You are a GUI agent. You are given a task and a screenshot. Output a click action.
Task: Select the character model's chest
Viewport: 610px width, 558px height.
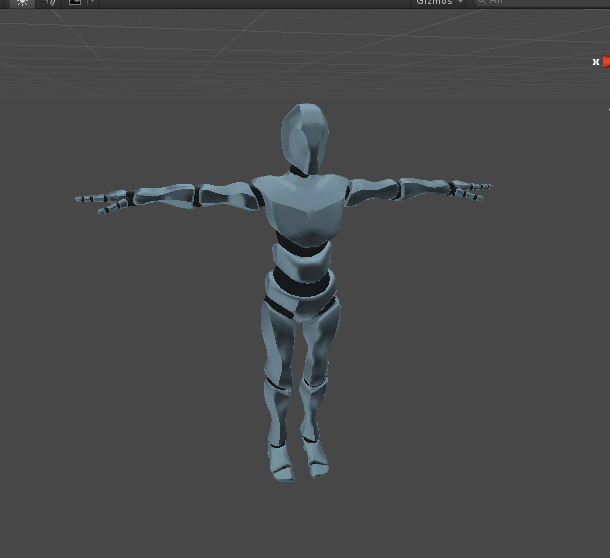[x=298, y=205]
